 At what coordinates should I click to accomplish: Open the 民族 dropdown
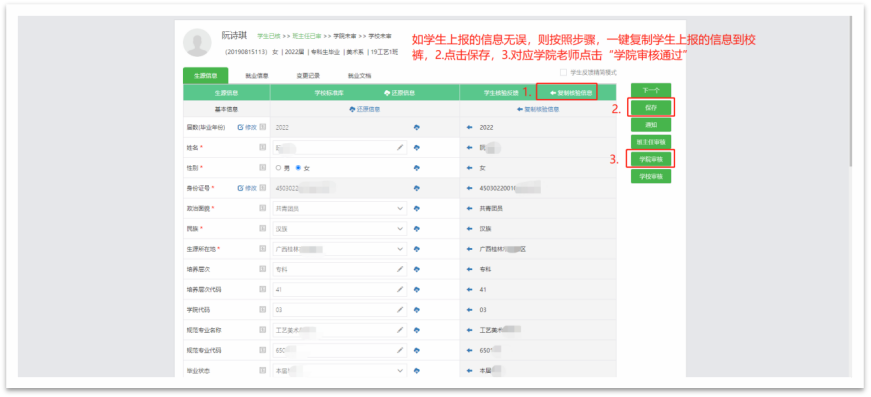341,229
